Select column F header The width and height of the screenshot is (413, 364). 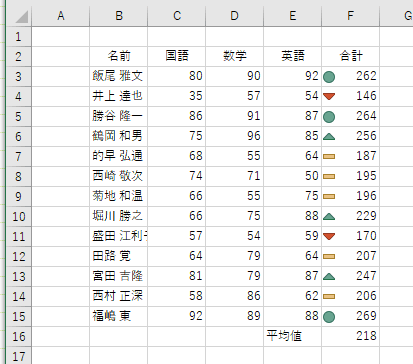(351, 16)
